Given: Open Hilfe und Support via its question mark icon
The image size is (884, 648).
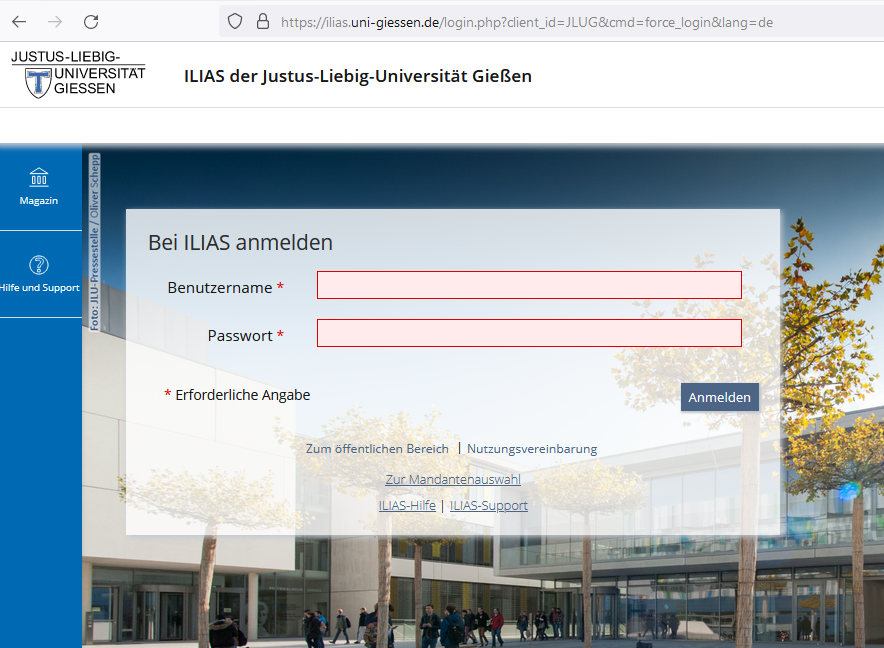Looking at the screenshot, I should click(x=38, y=266).
